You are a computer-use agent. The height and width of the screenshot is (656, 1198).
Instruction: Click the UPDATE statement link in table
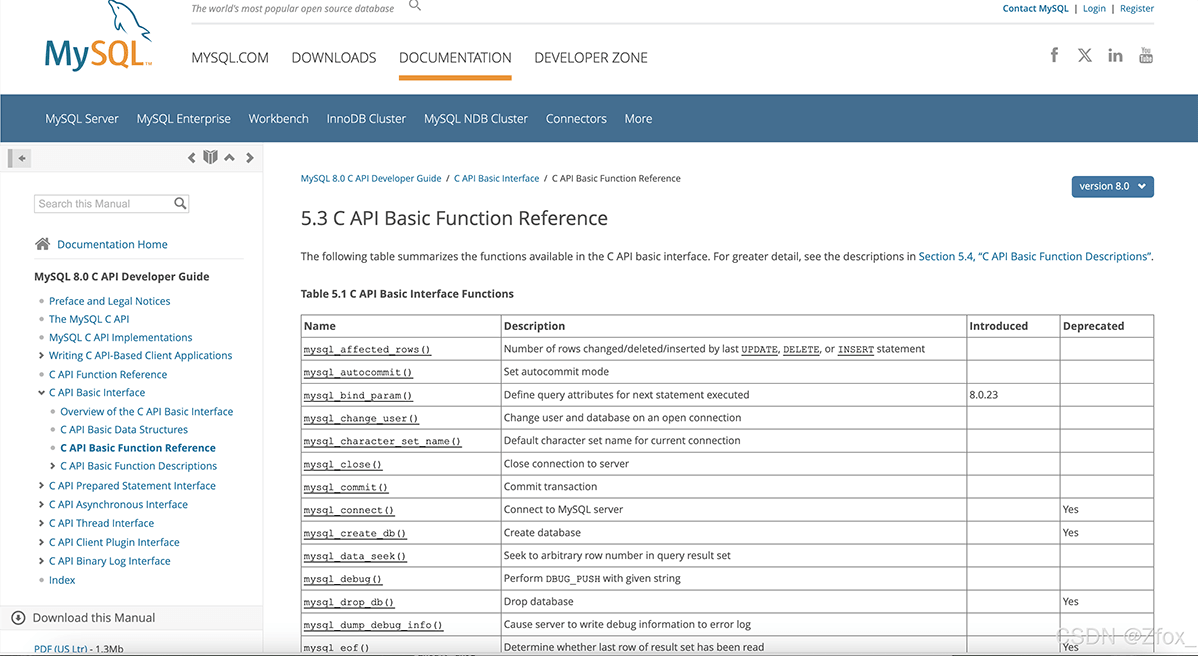tap(759, 350)
